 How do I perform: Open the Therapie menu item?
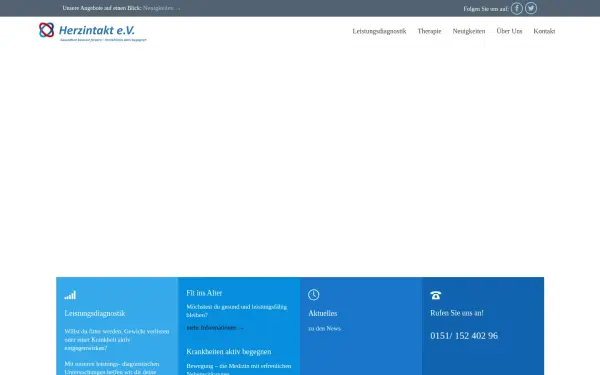[x=429, y=31]
